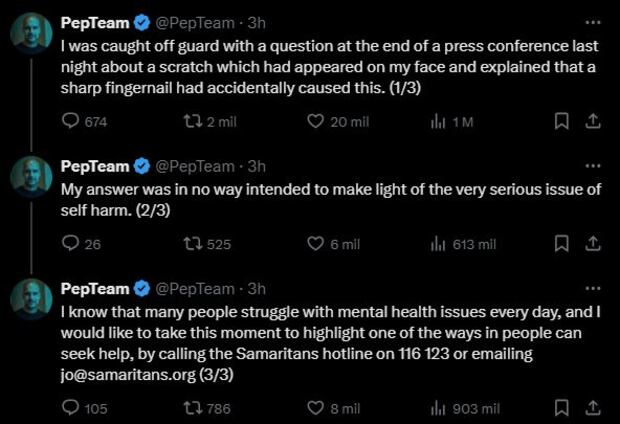View analytics of the 1 M views tweet
This screenshot has width=620, height=424.
tap(437, 121)
